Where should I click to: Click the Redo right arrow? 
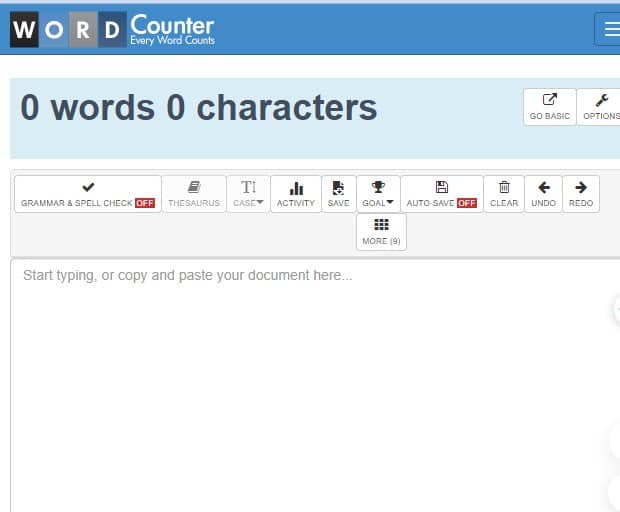[x=581, y=194]
